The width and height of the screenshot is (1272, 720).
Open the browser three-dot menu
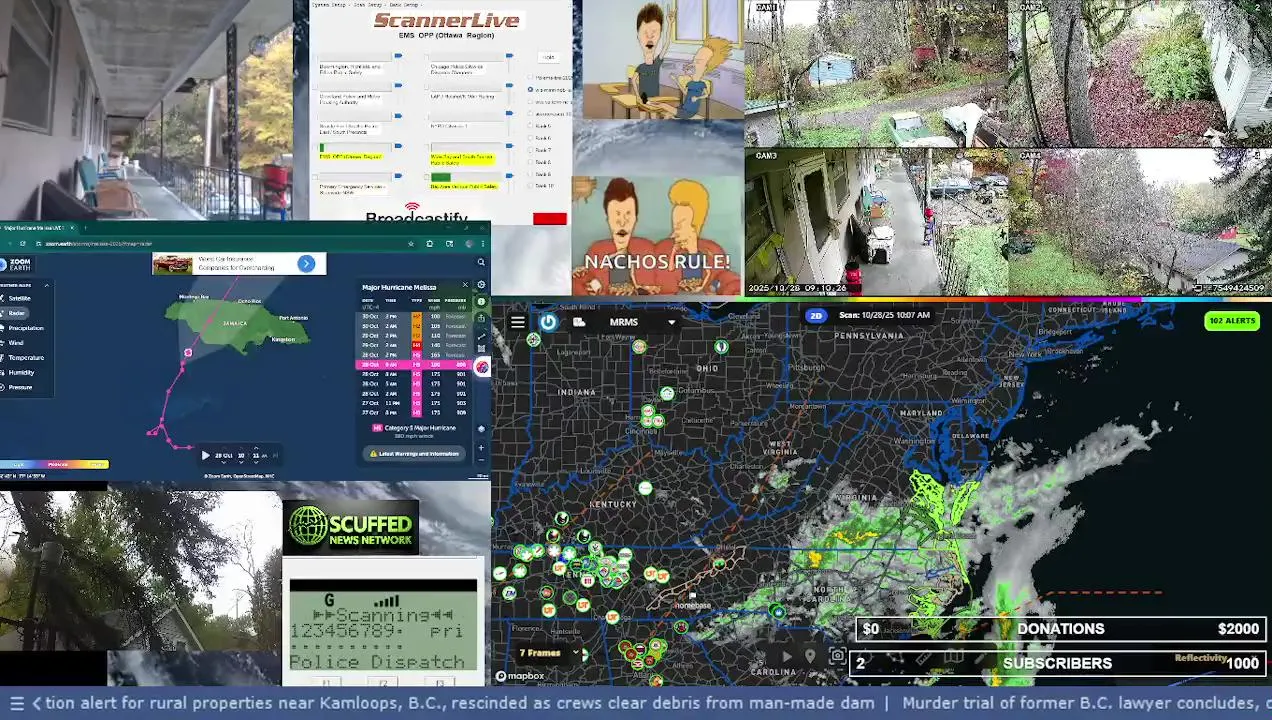pos(483,244)
